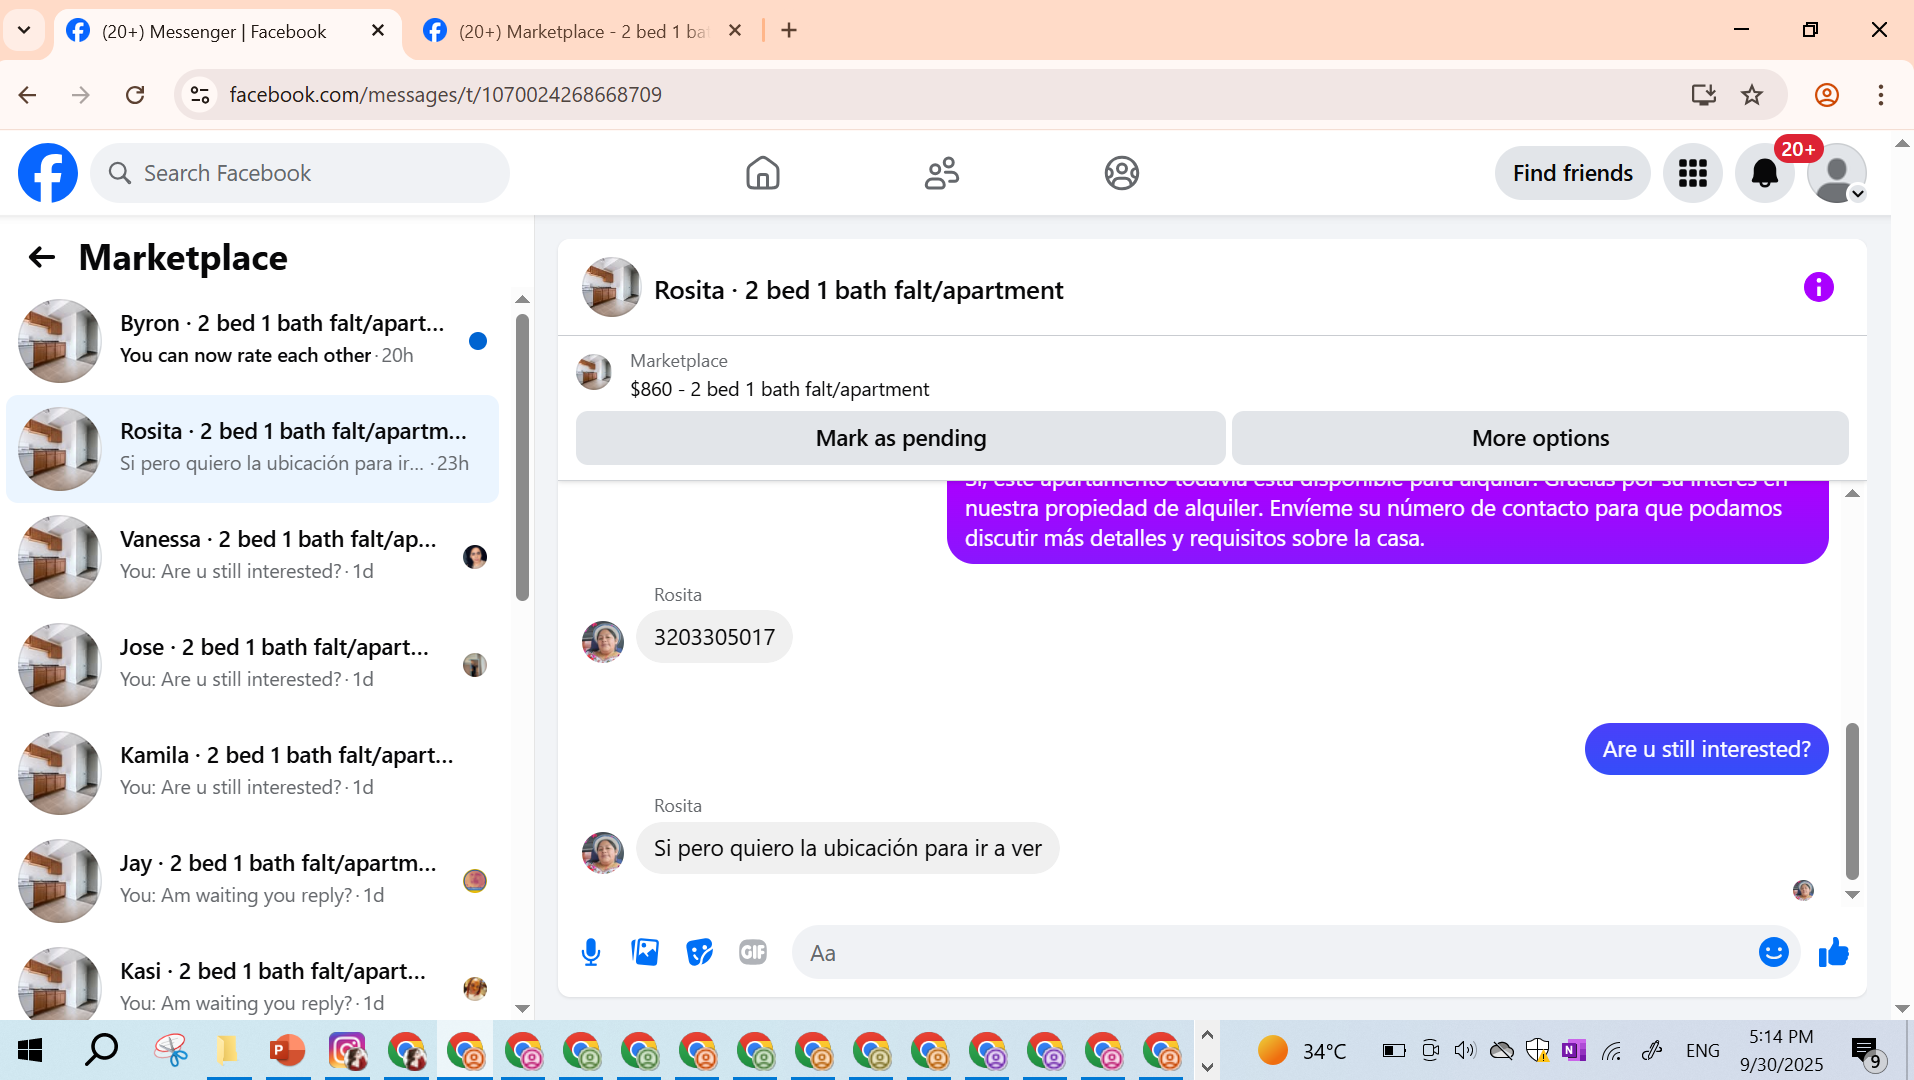
Task: Click the address bar URL
Action: click(446, 95)
